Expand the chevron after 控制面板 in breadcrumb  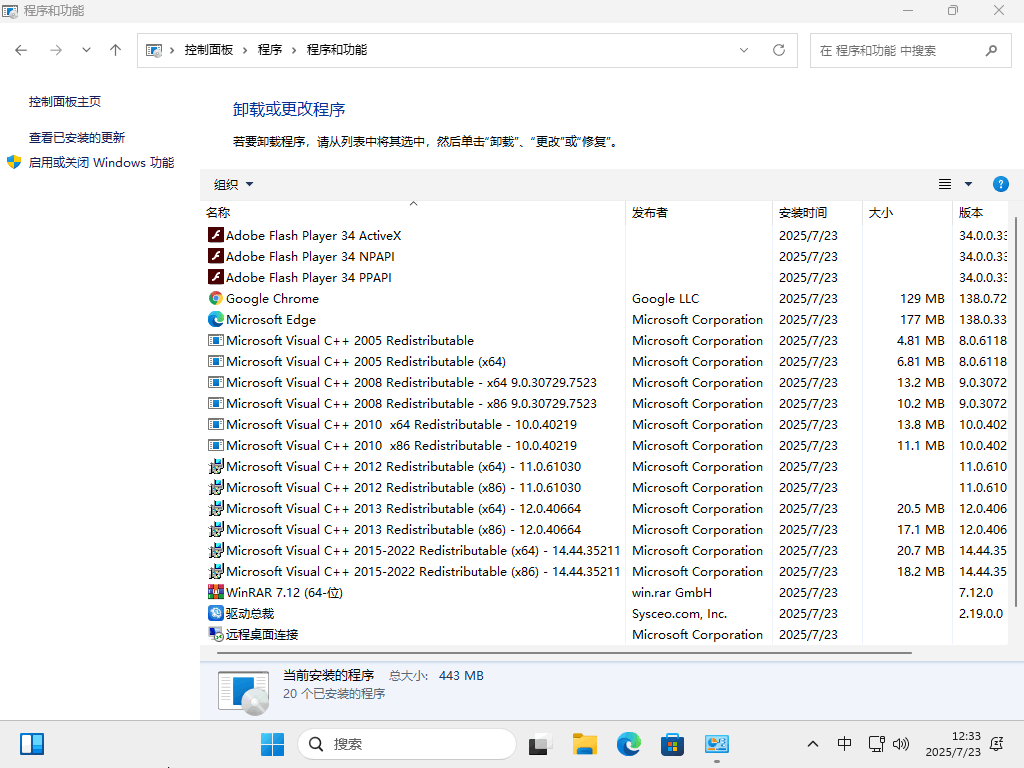click(245, 50)
